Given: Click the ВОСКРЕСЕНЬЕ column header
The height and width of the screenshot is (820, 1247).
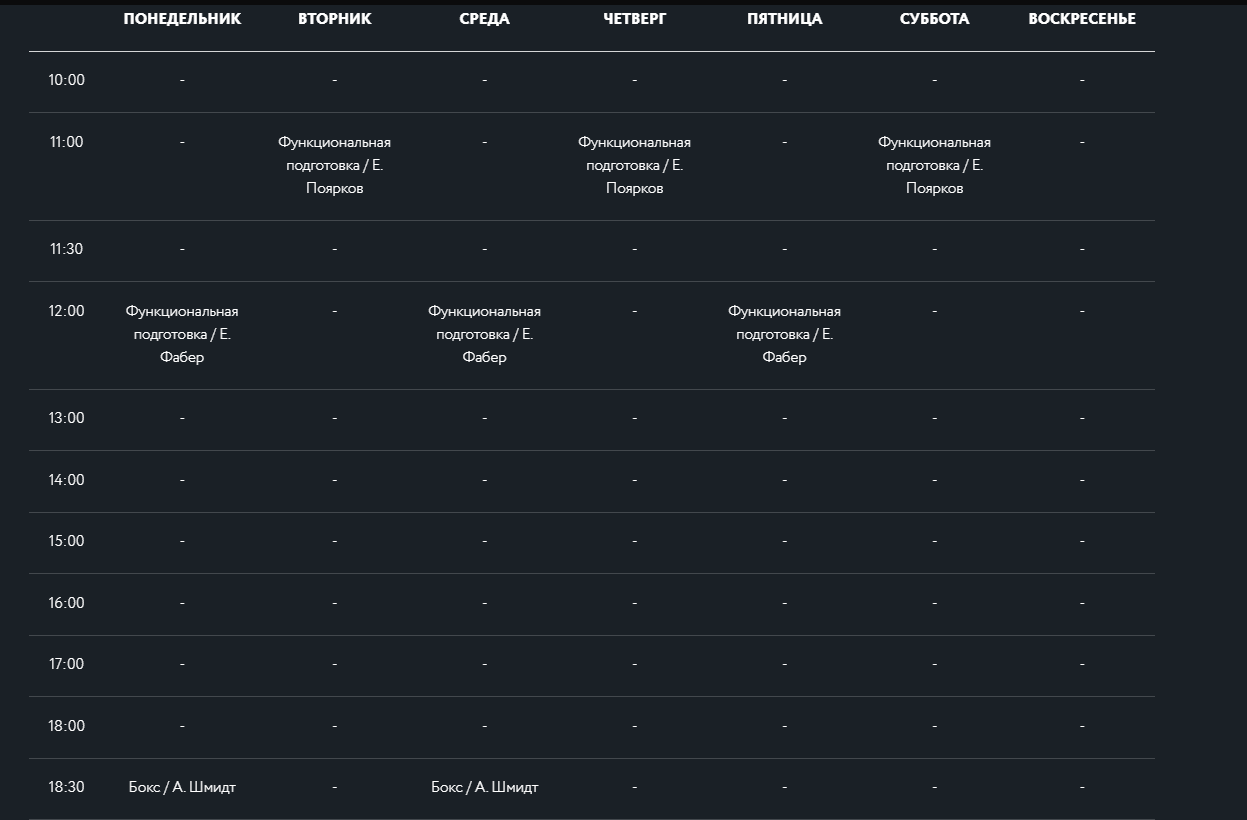Looking at the screenshot, I should coord(1082,19).
